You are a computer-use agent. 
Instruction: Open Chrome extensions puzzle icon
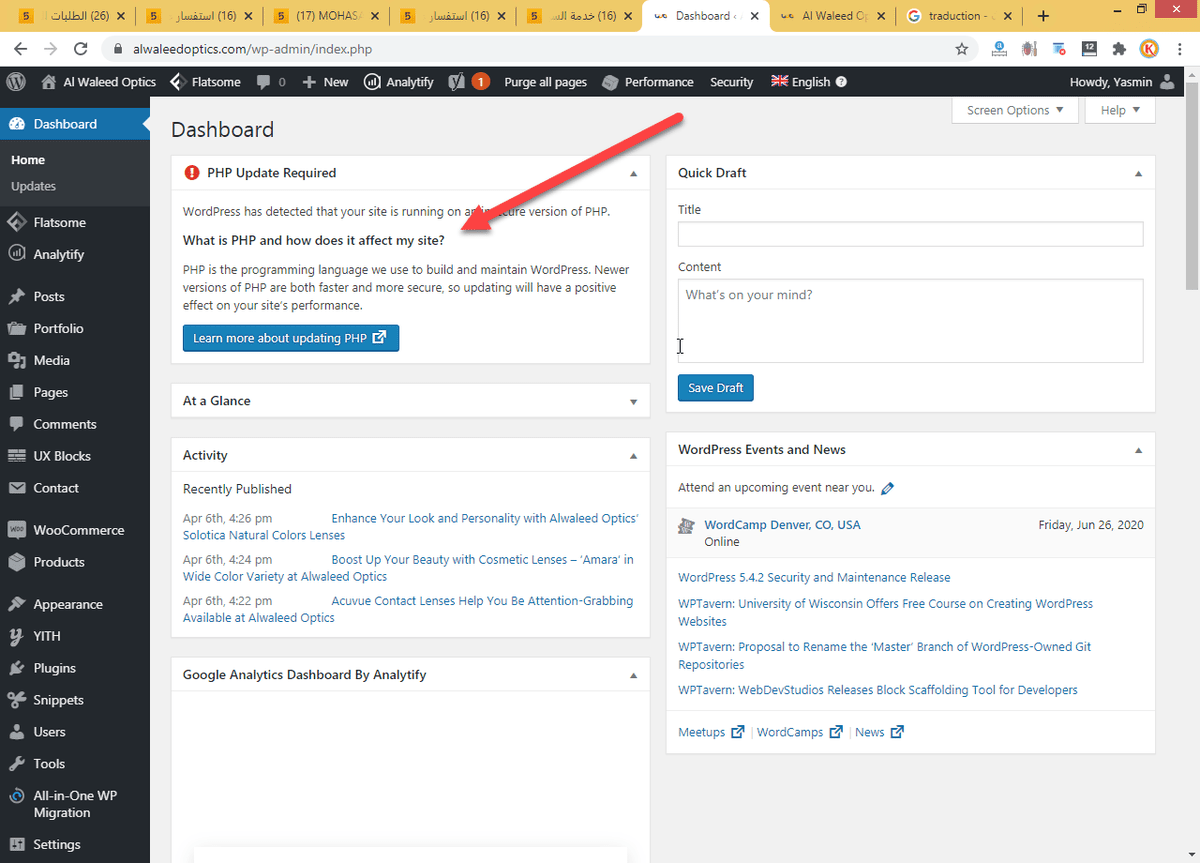pos(1119,48)
